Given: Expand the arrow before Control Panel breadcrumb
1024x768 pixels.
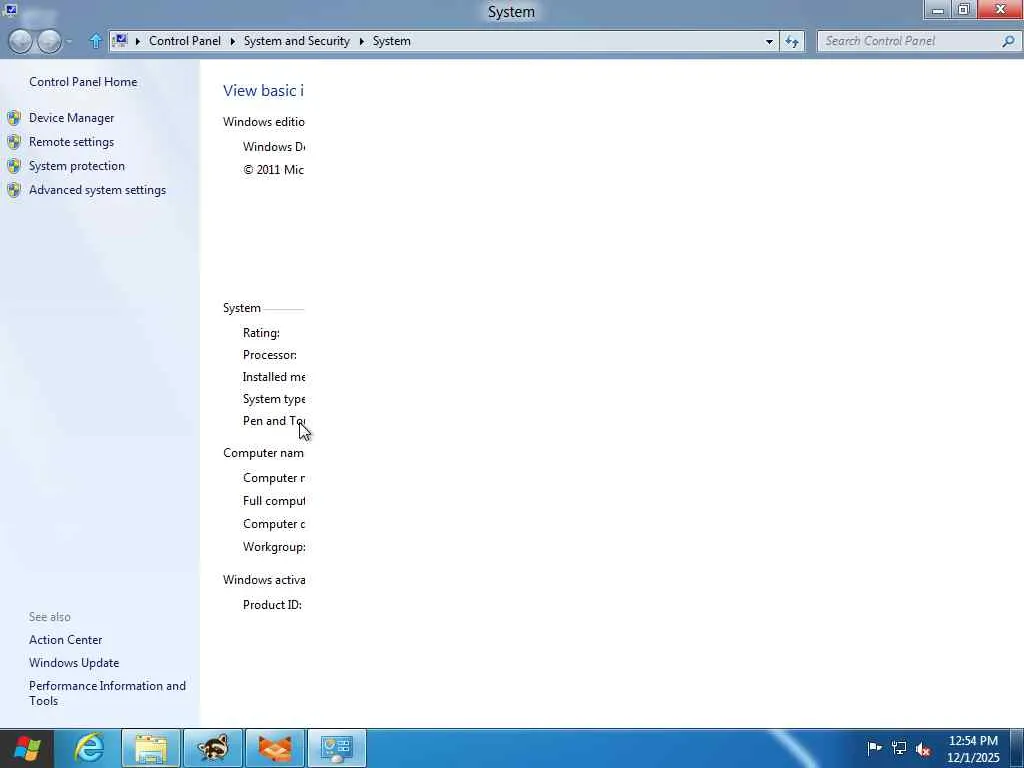Looking at the screenshot, I should 138,41.
